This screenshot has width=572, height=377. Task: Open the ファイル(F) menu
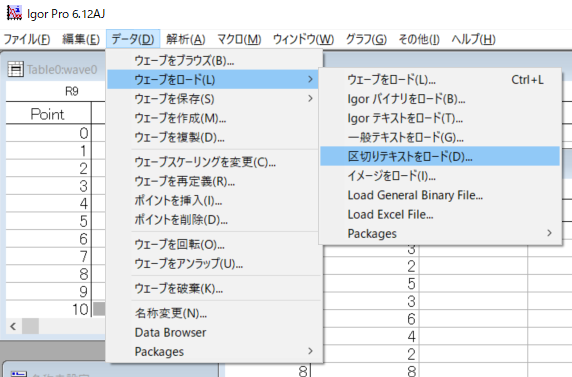tap(27, 39)
